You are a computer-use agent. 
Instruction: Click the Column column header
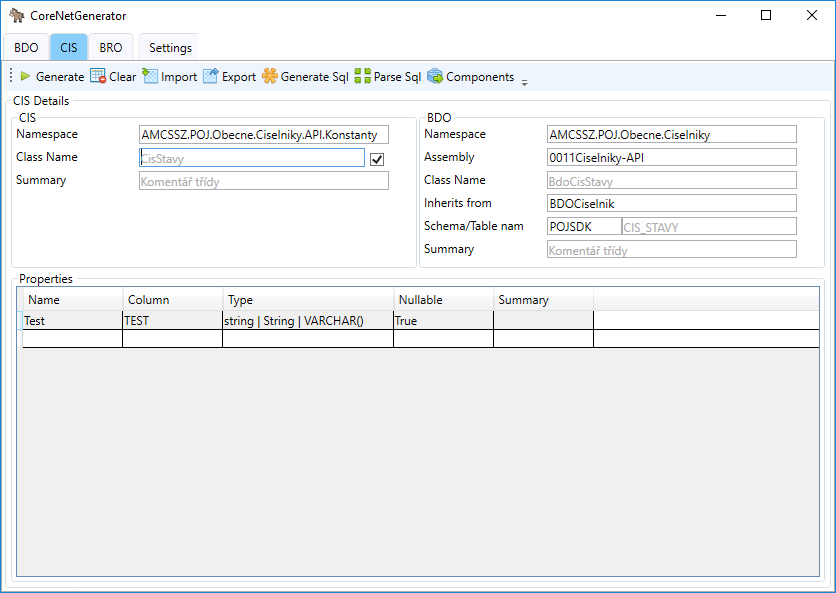[x=173, y=300]
